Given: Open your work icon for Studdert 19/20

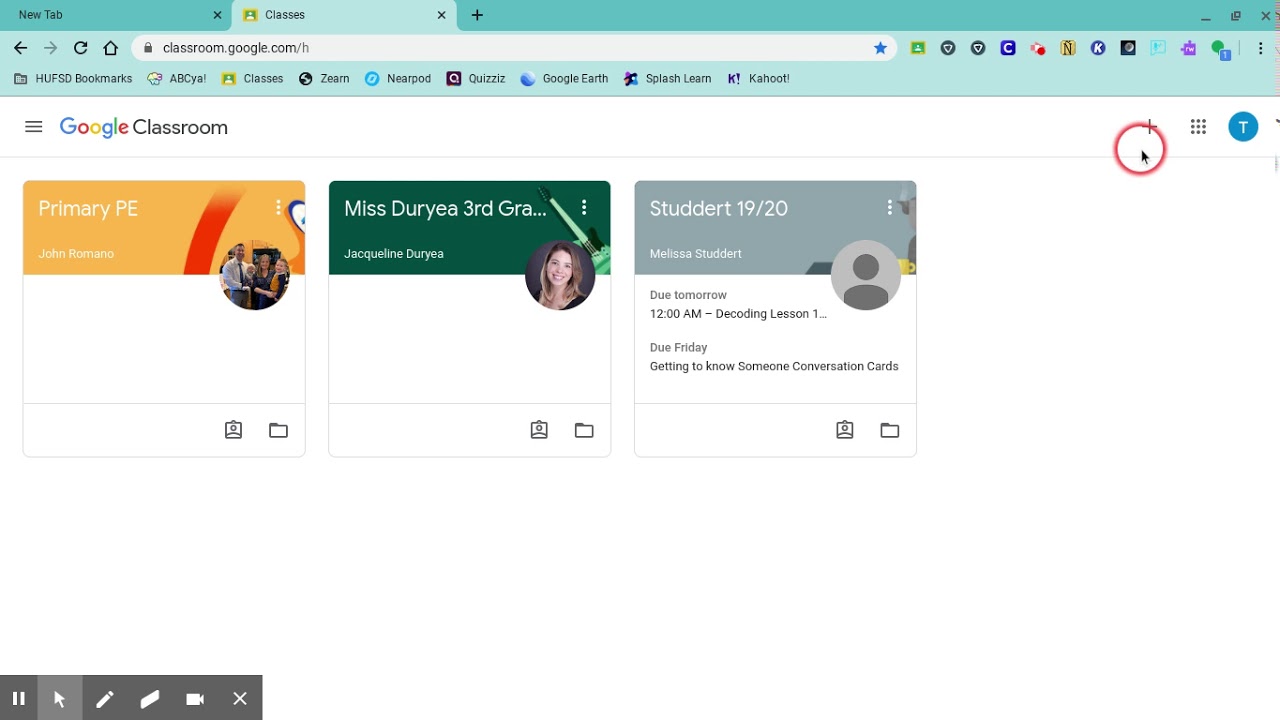Looking at the screenshot, I should (845, 430).
